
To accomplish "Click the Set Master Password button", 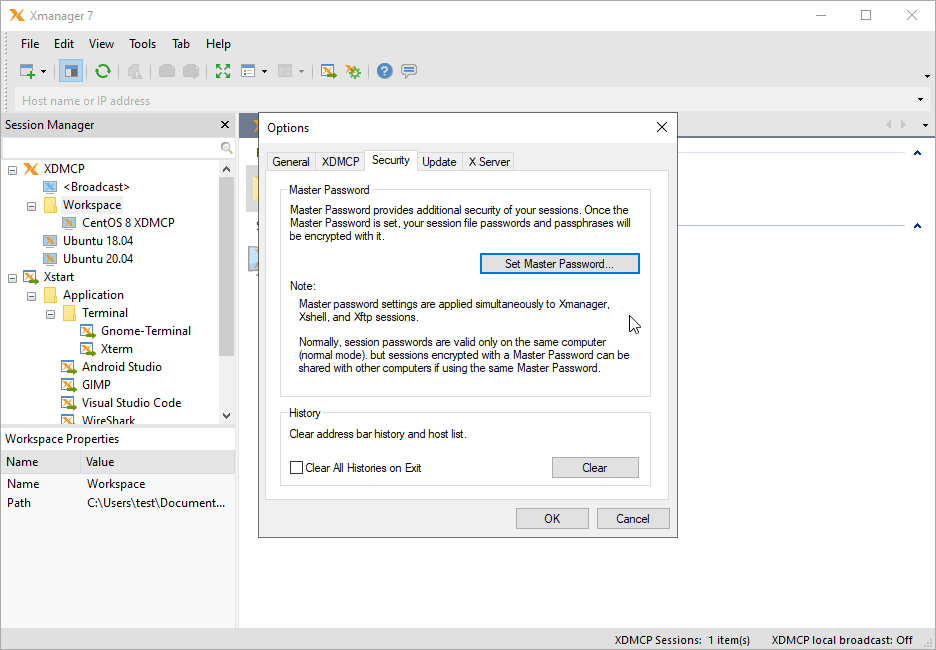I will (559, 264).
